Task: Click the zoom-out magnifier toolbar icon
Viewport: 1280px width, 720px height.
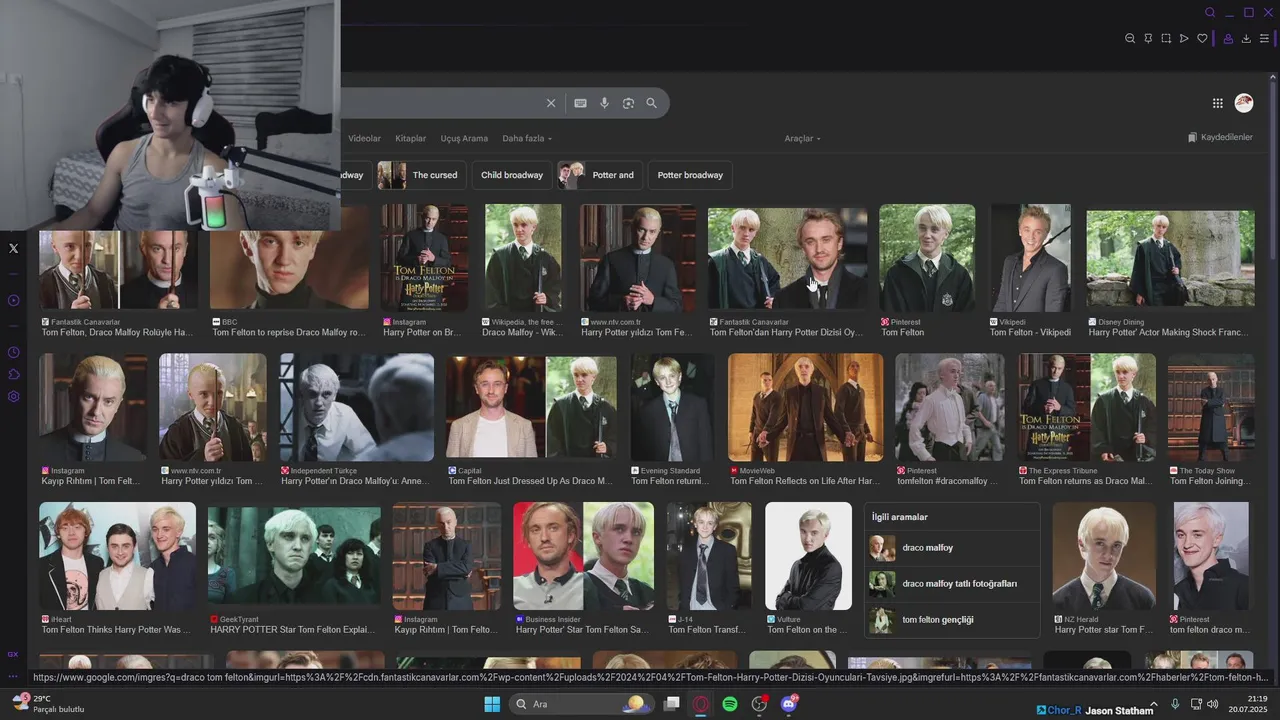Action: tap(1130, 39)
